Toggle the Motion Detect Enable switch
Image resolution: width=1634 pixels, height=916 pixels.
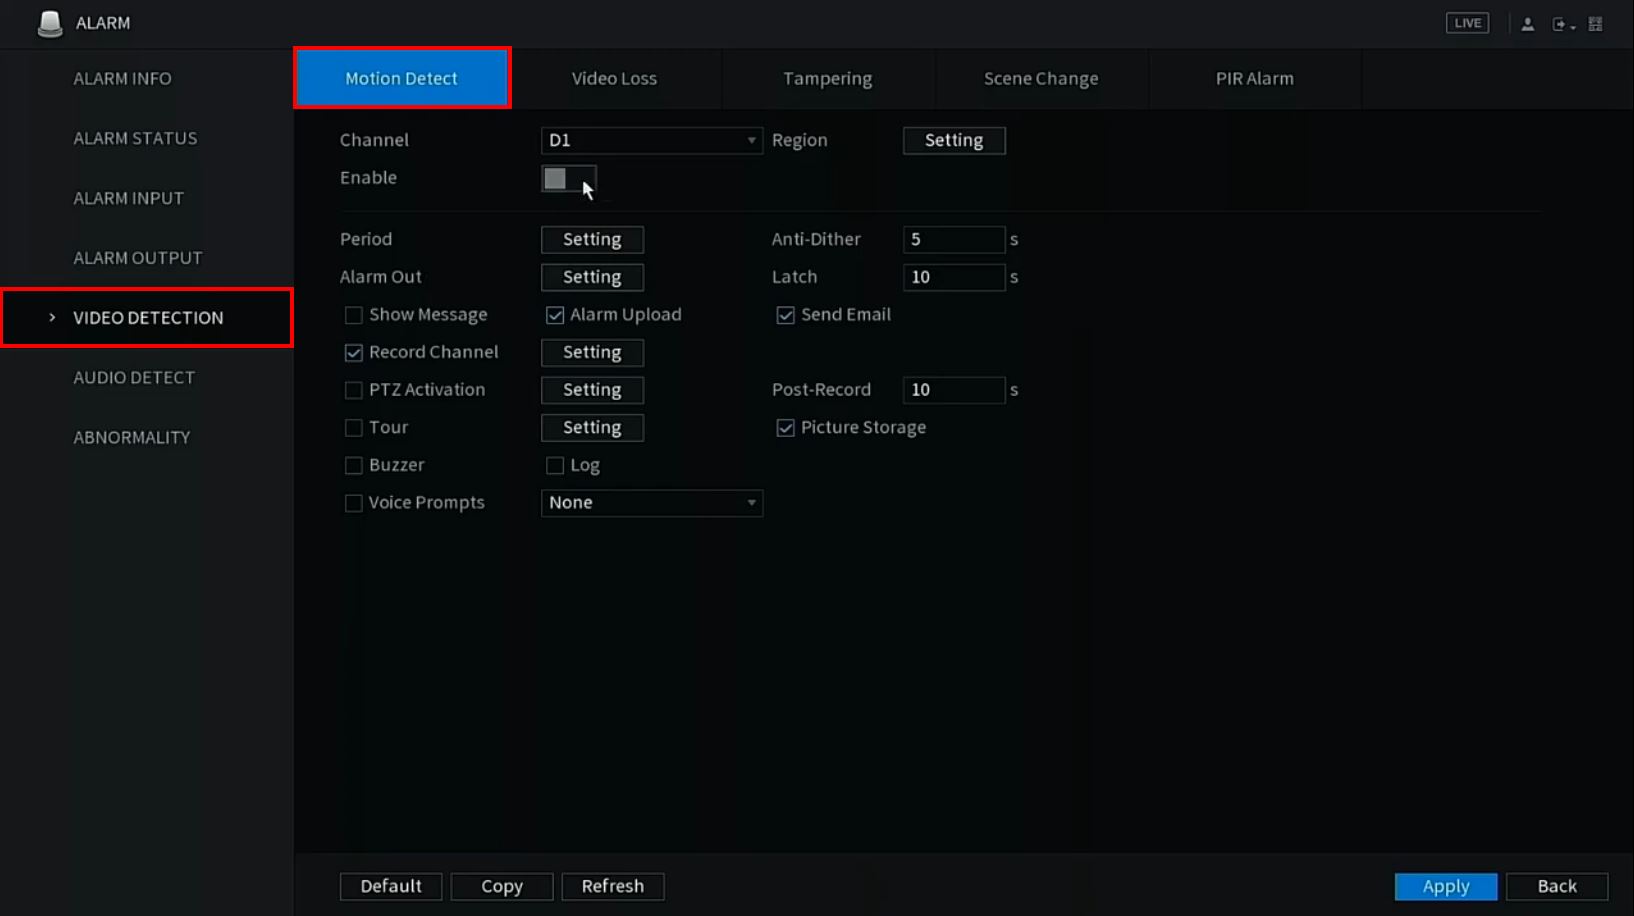[568, 179]
